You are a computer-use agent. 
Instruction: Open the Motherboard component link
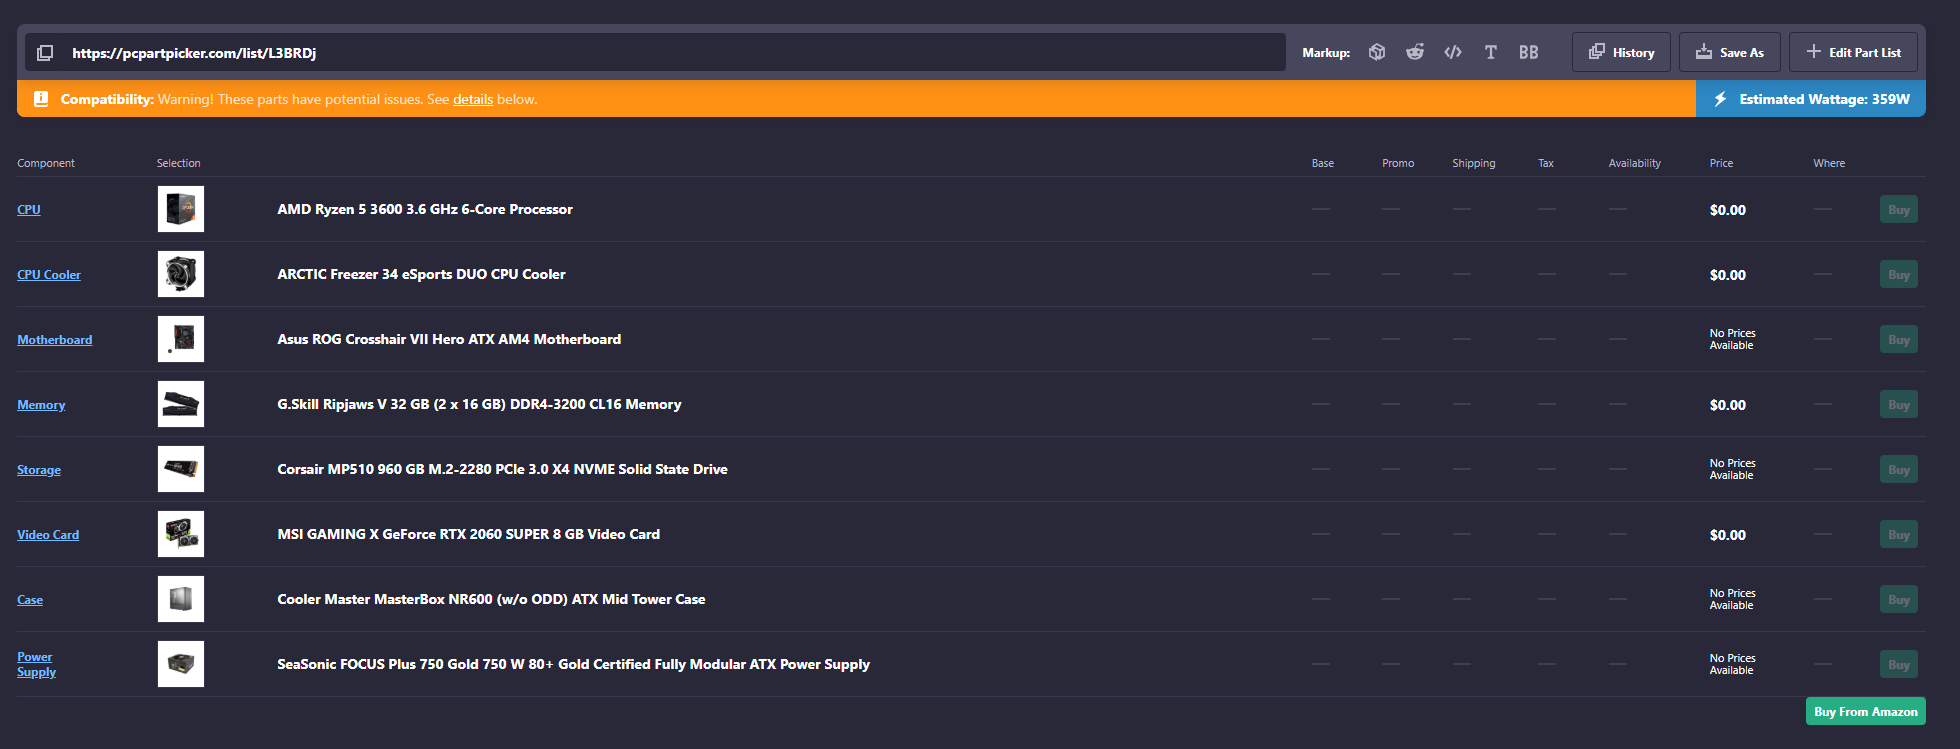coord(55,339)
